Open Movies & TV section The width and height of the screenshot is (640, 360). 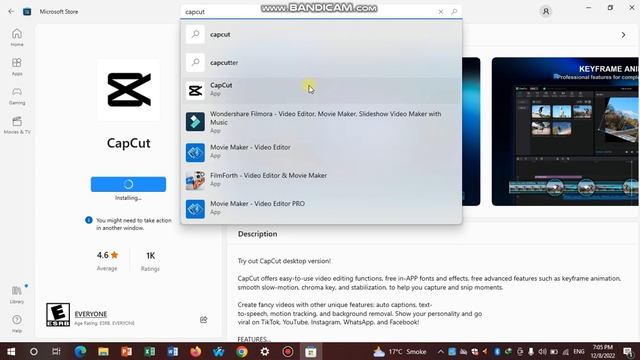coord(17,125)
